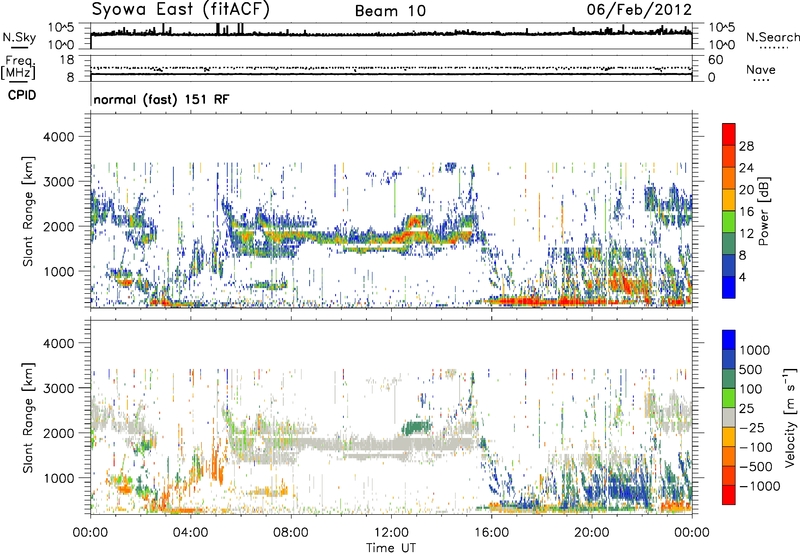This screenshot has width=800, height=554.
Task: Click 'normal (fast) 151 RF' text
Action: pyautogui.click(x=161, y=99)
